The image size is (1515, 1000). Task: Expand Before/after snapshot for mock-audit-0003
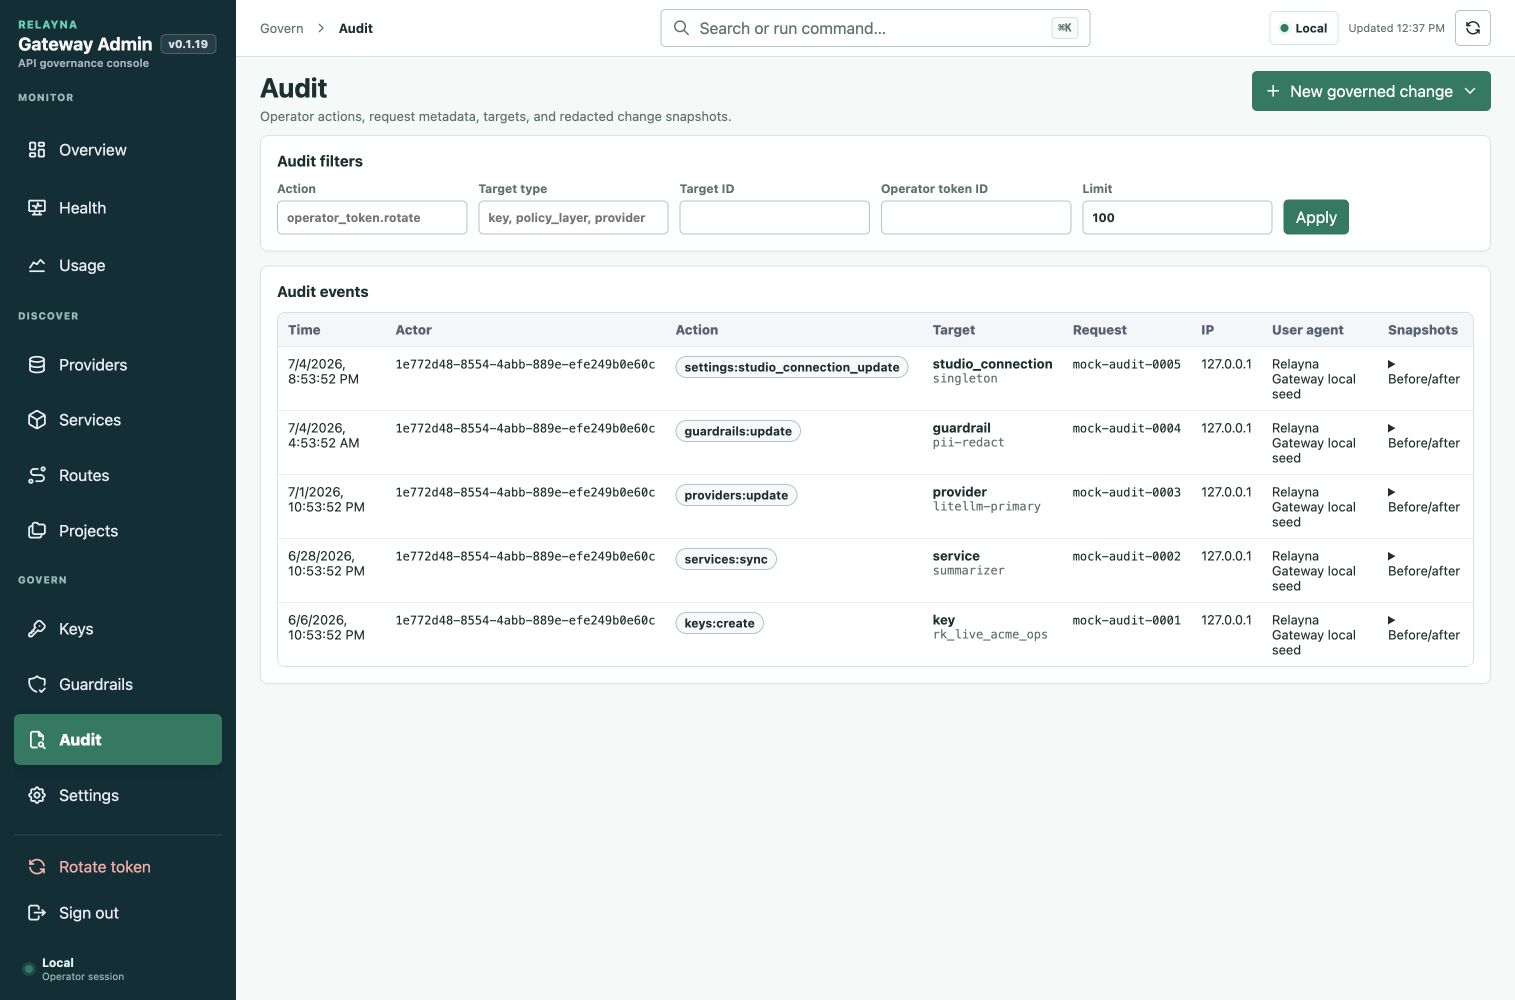pyautogui.click(x=1423, y=500)
